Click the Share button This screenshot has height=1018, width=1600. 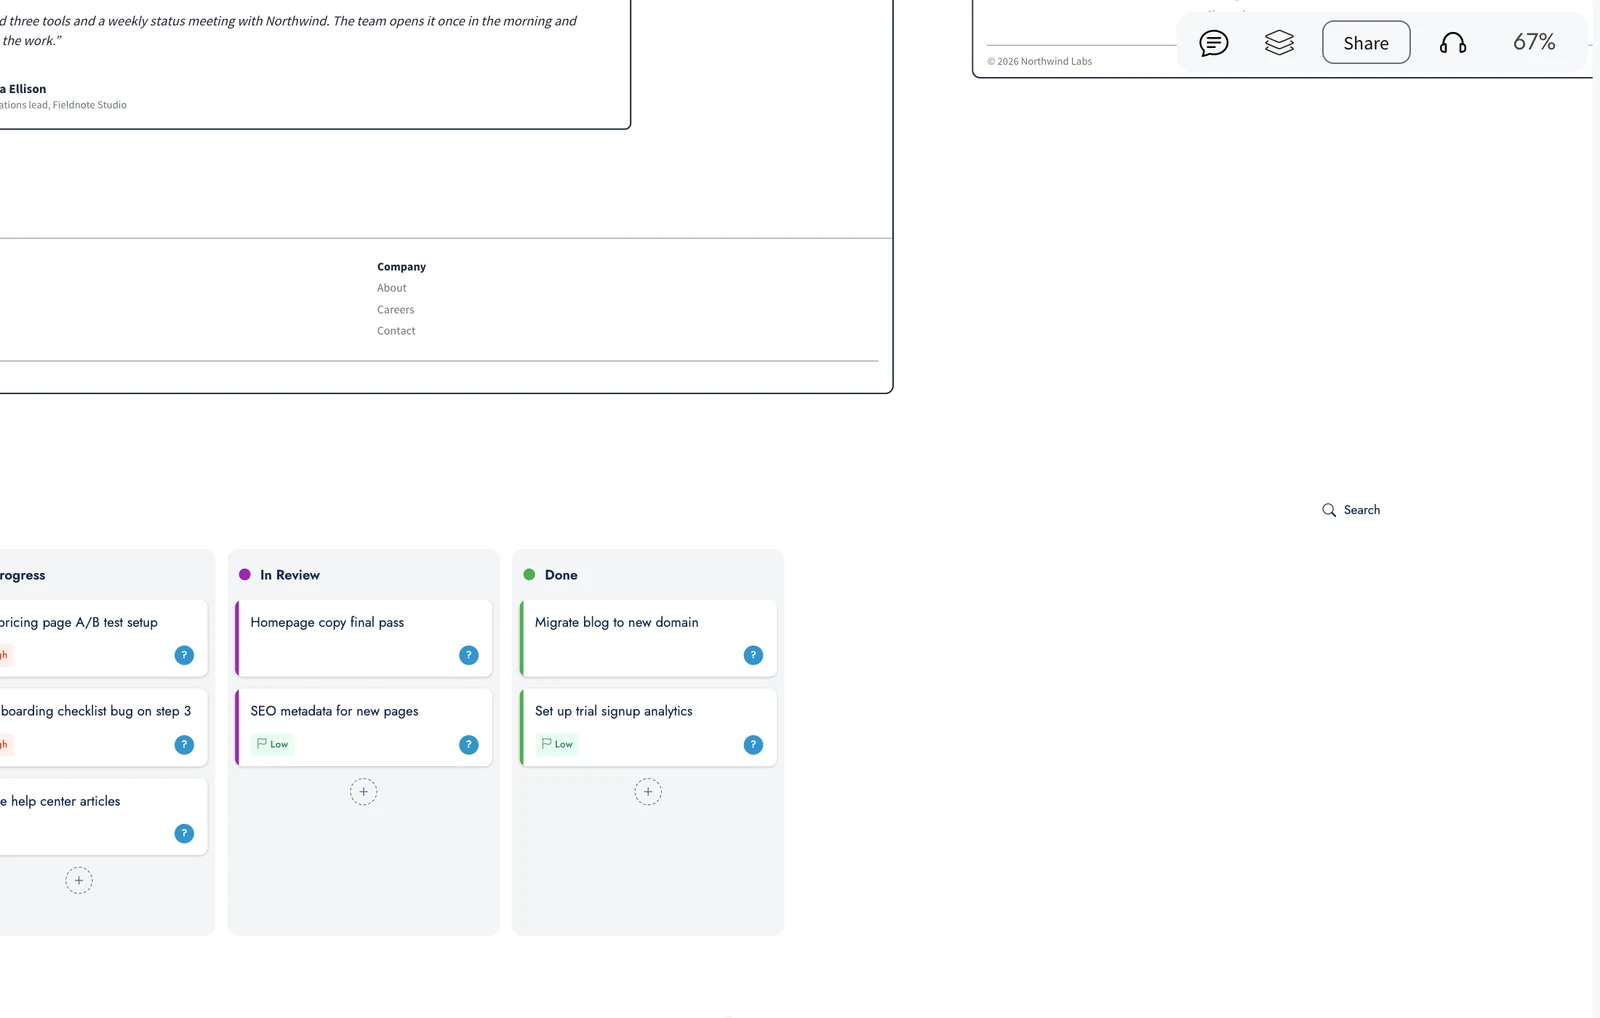click(1366, 42)
